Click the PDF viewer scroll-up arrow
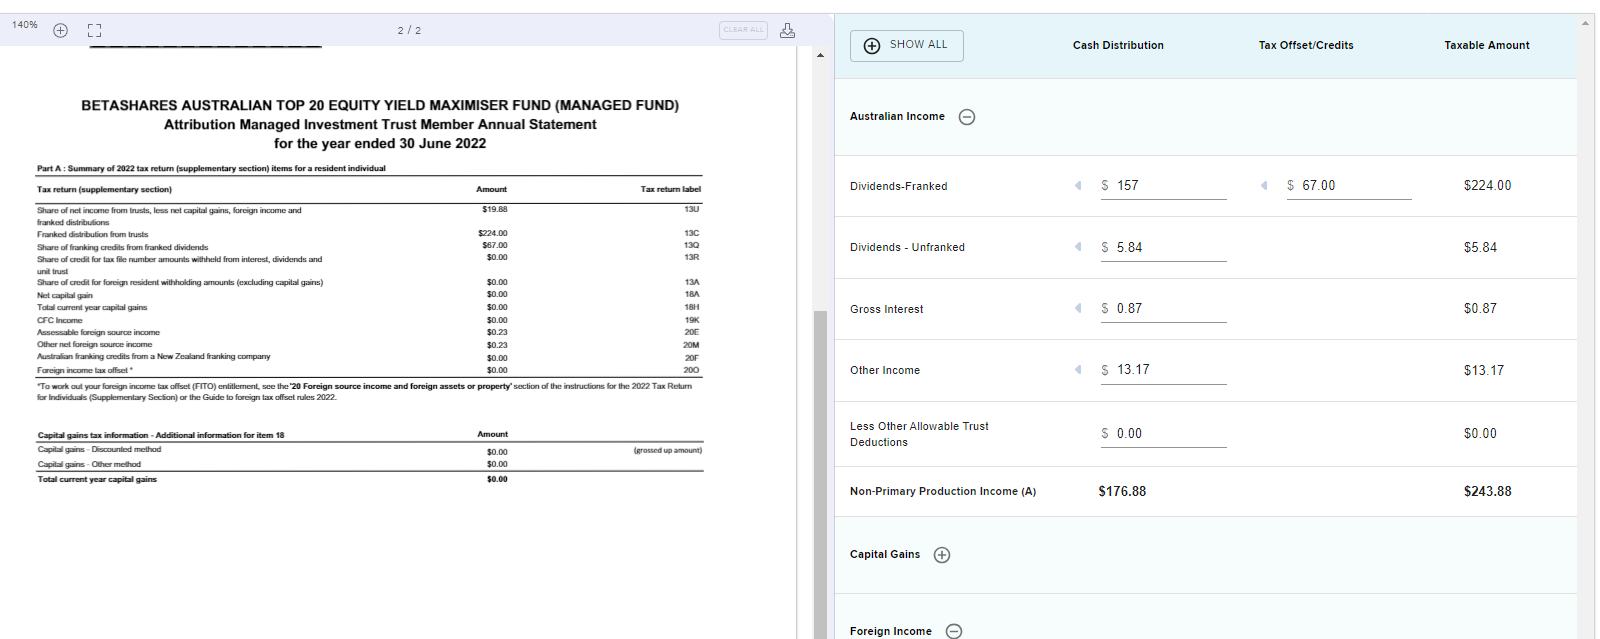Viewport: 1600px width, 639px height. 820,55
